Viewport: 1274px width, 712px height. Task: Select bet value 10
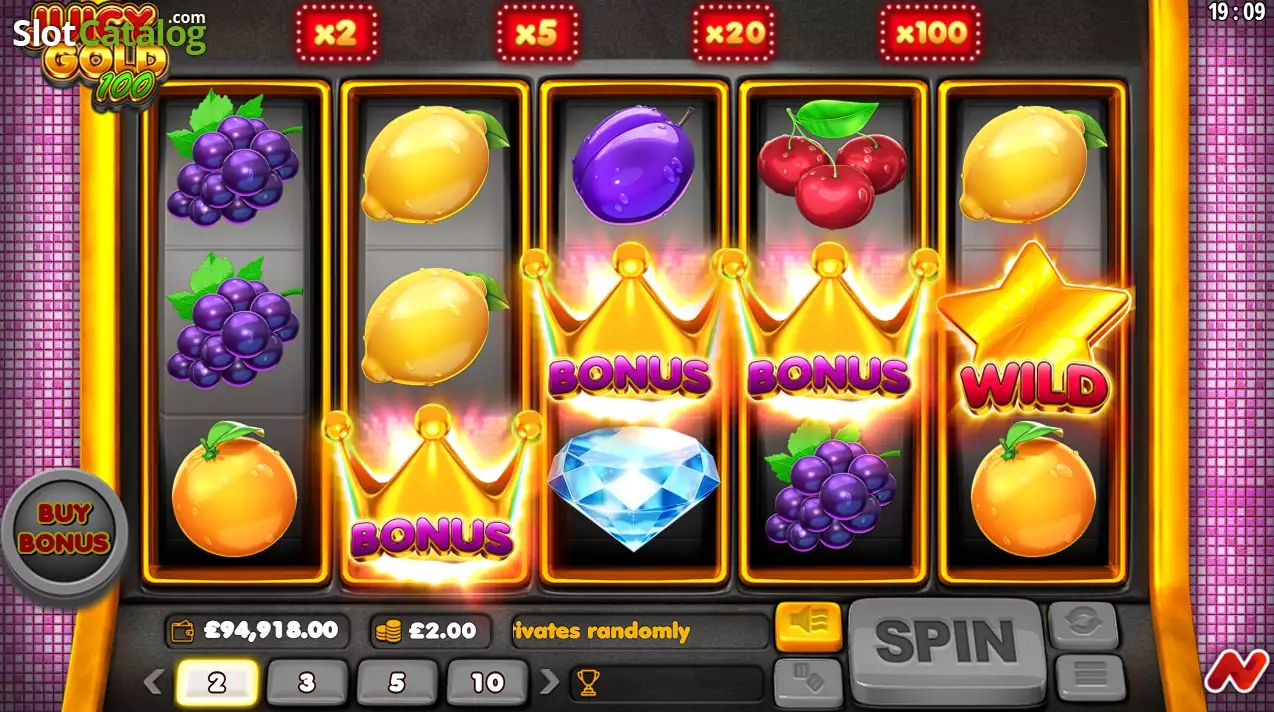487,683
